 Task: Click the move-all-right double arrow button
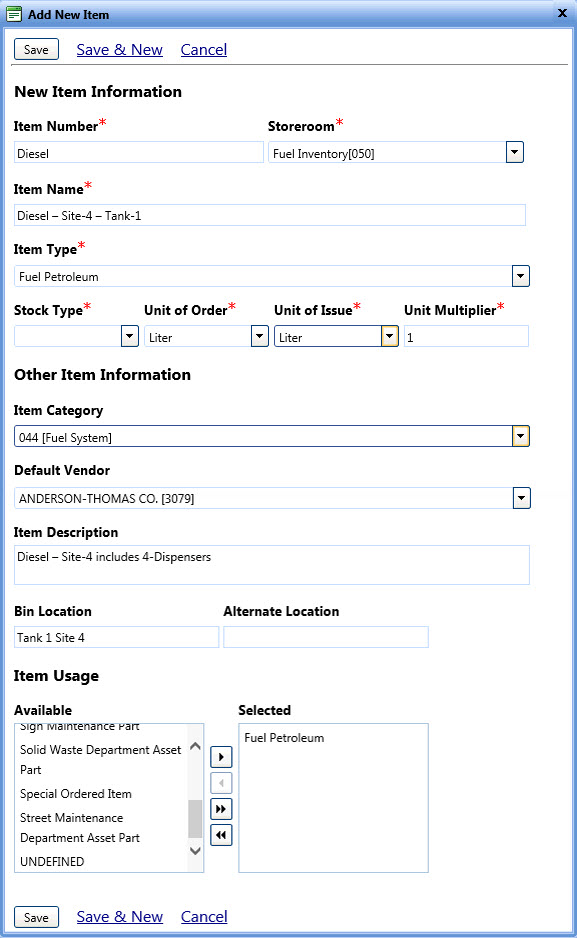pyautogui.click(x=221, y=809)
